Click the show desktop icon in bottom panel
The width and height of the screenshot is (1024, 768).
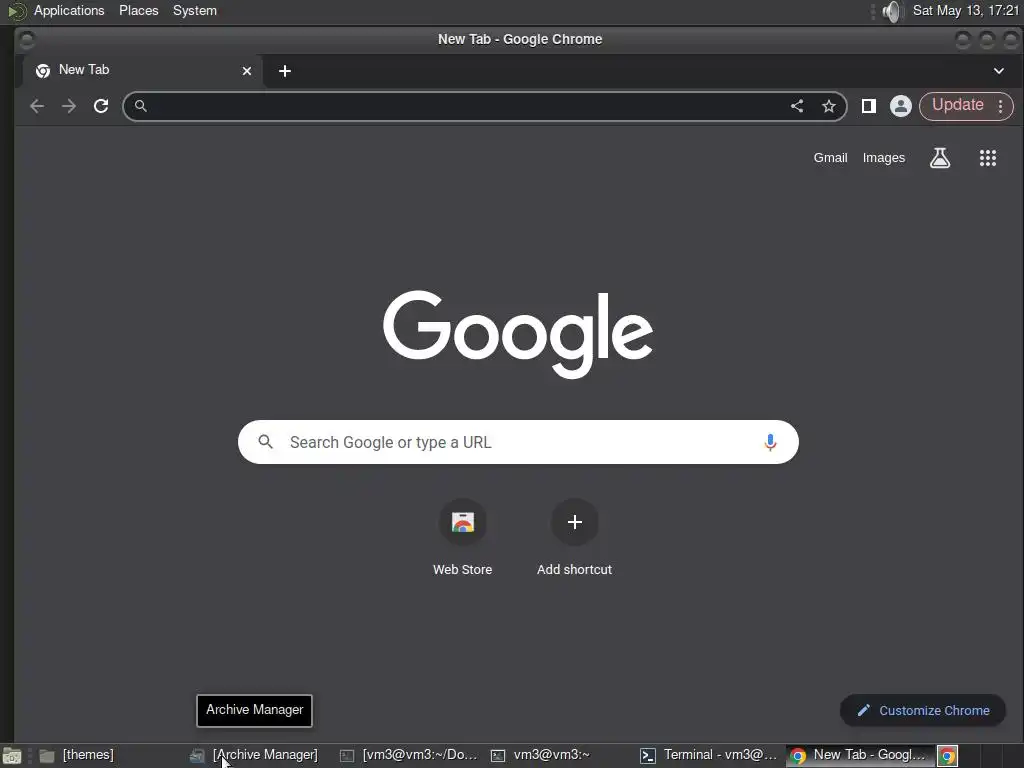pyautogui.click(x=11, y=756)
